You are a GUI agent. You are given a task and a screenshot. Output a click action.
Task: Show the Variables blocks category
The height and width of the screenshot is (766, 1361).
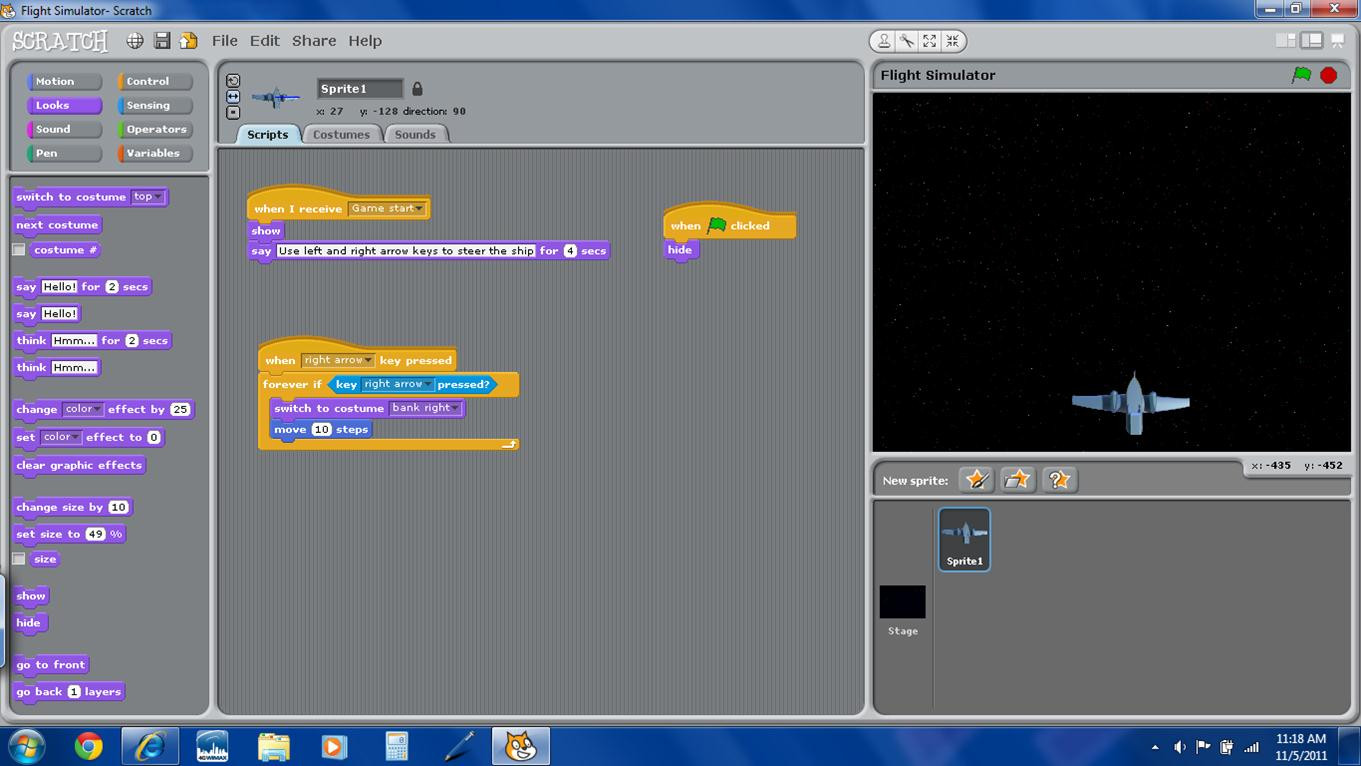click(155, 153)
